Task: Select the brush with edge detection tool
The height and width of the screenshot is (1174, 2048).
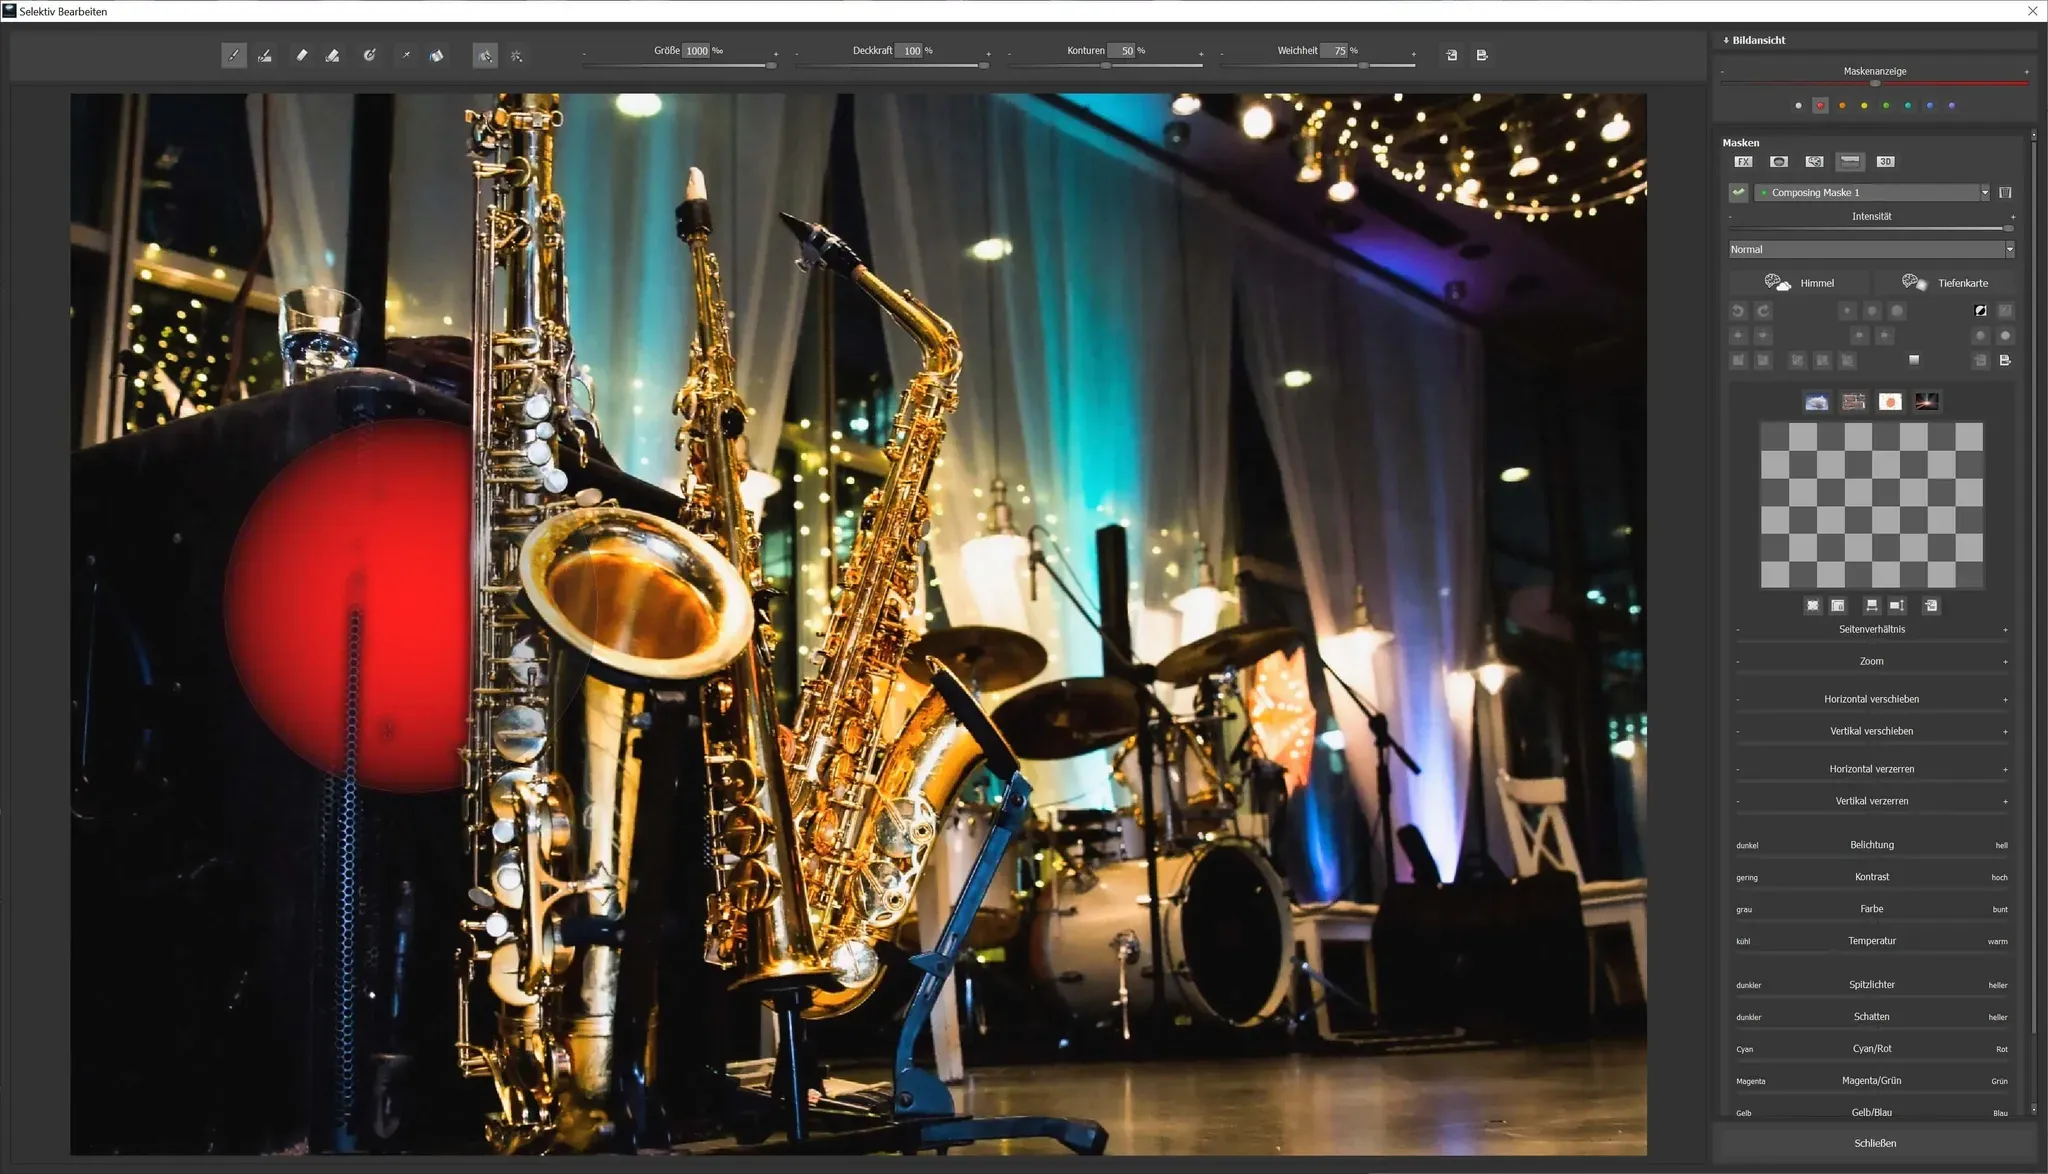Action: tap(265, 56)
